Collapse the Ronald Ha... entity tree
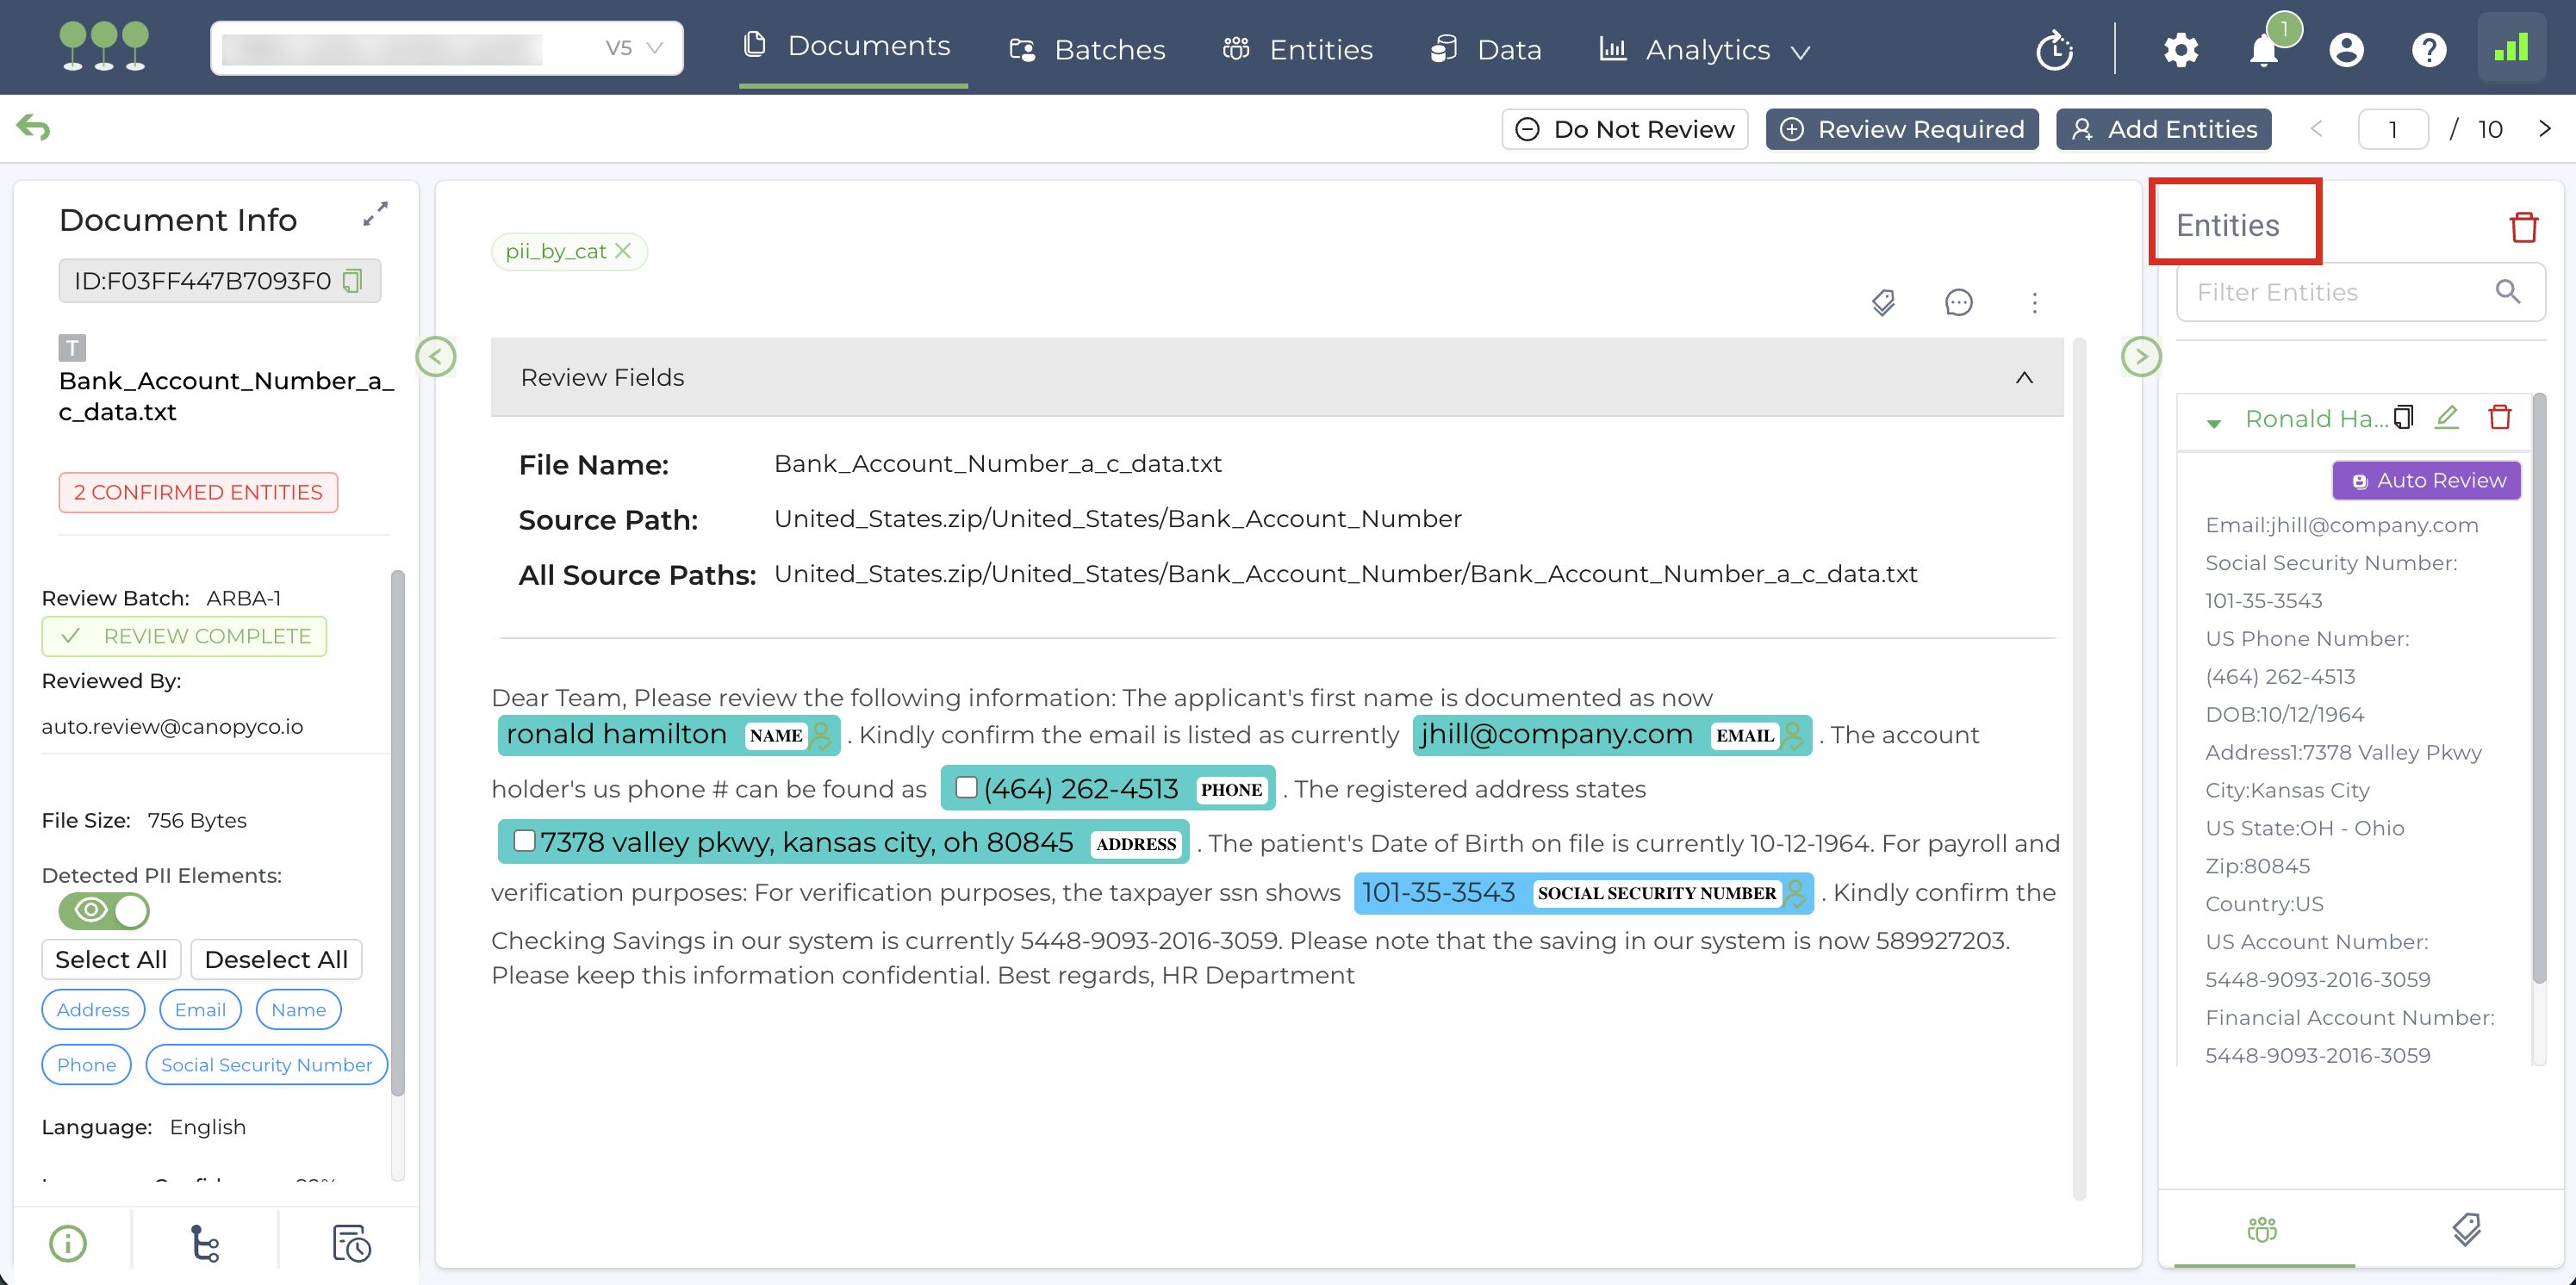The height and width of the screenshot is (1285, 2576). pos(2213,423)
